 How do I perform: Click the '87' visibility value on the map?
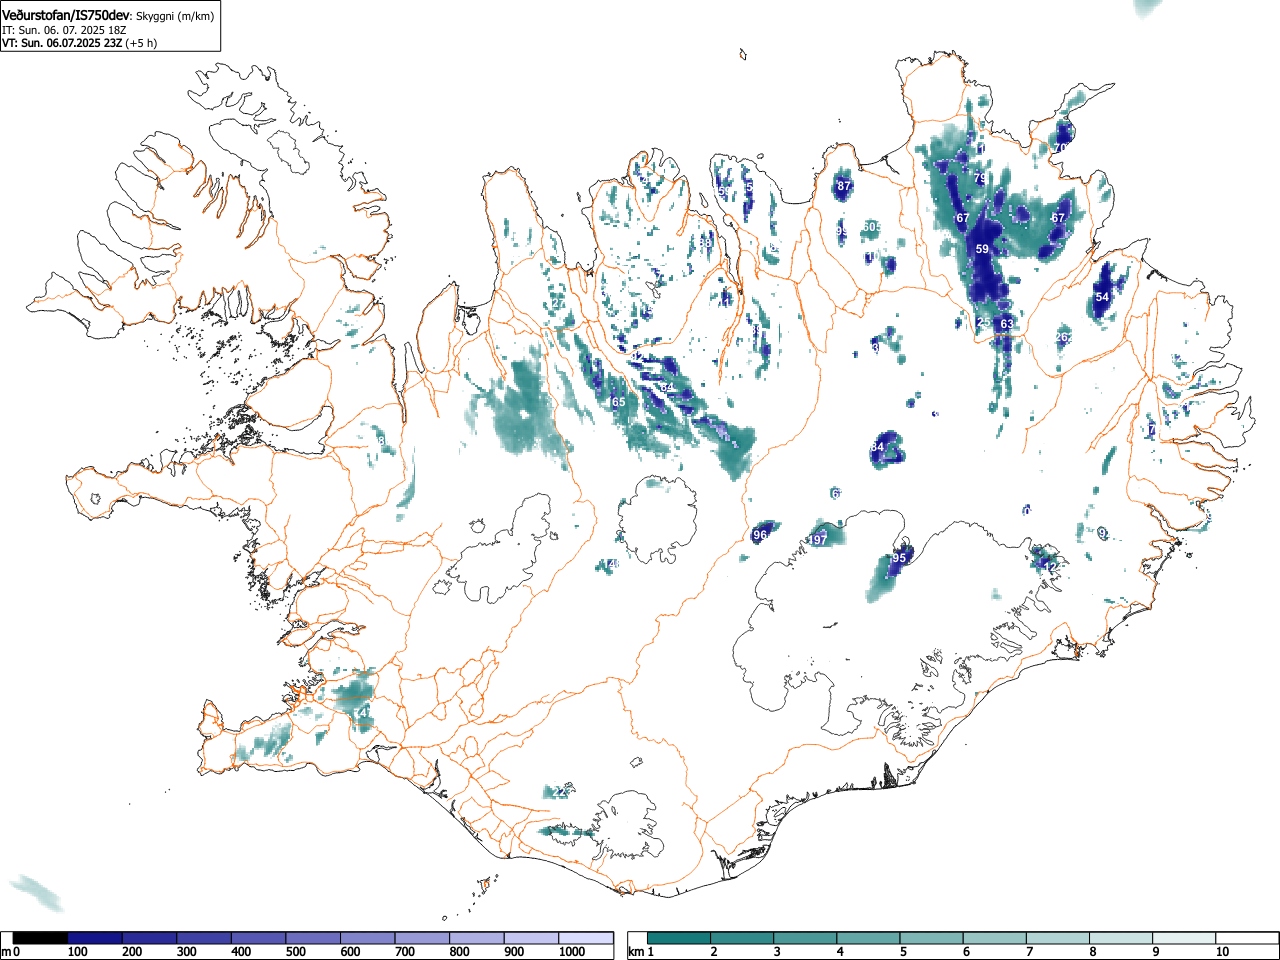(x=844, y=186)
